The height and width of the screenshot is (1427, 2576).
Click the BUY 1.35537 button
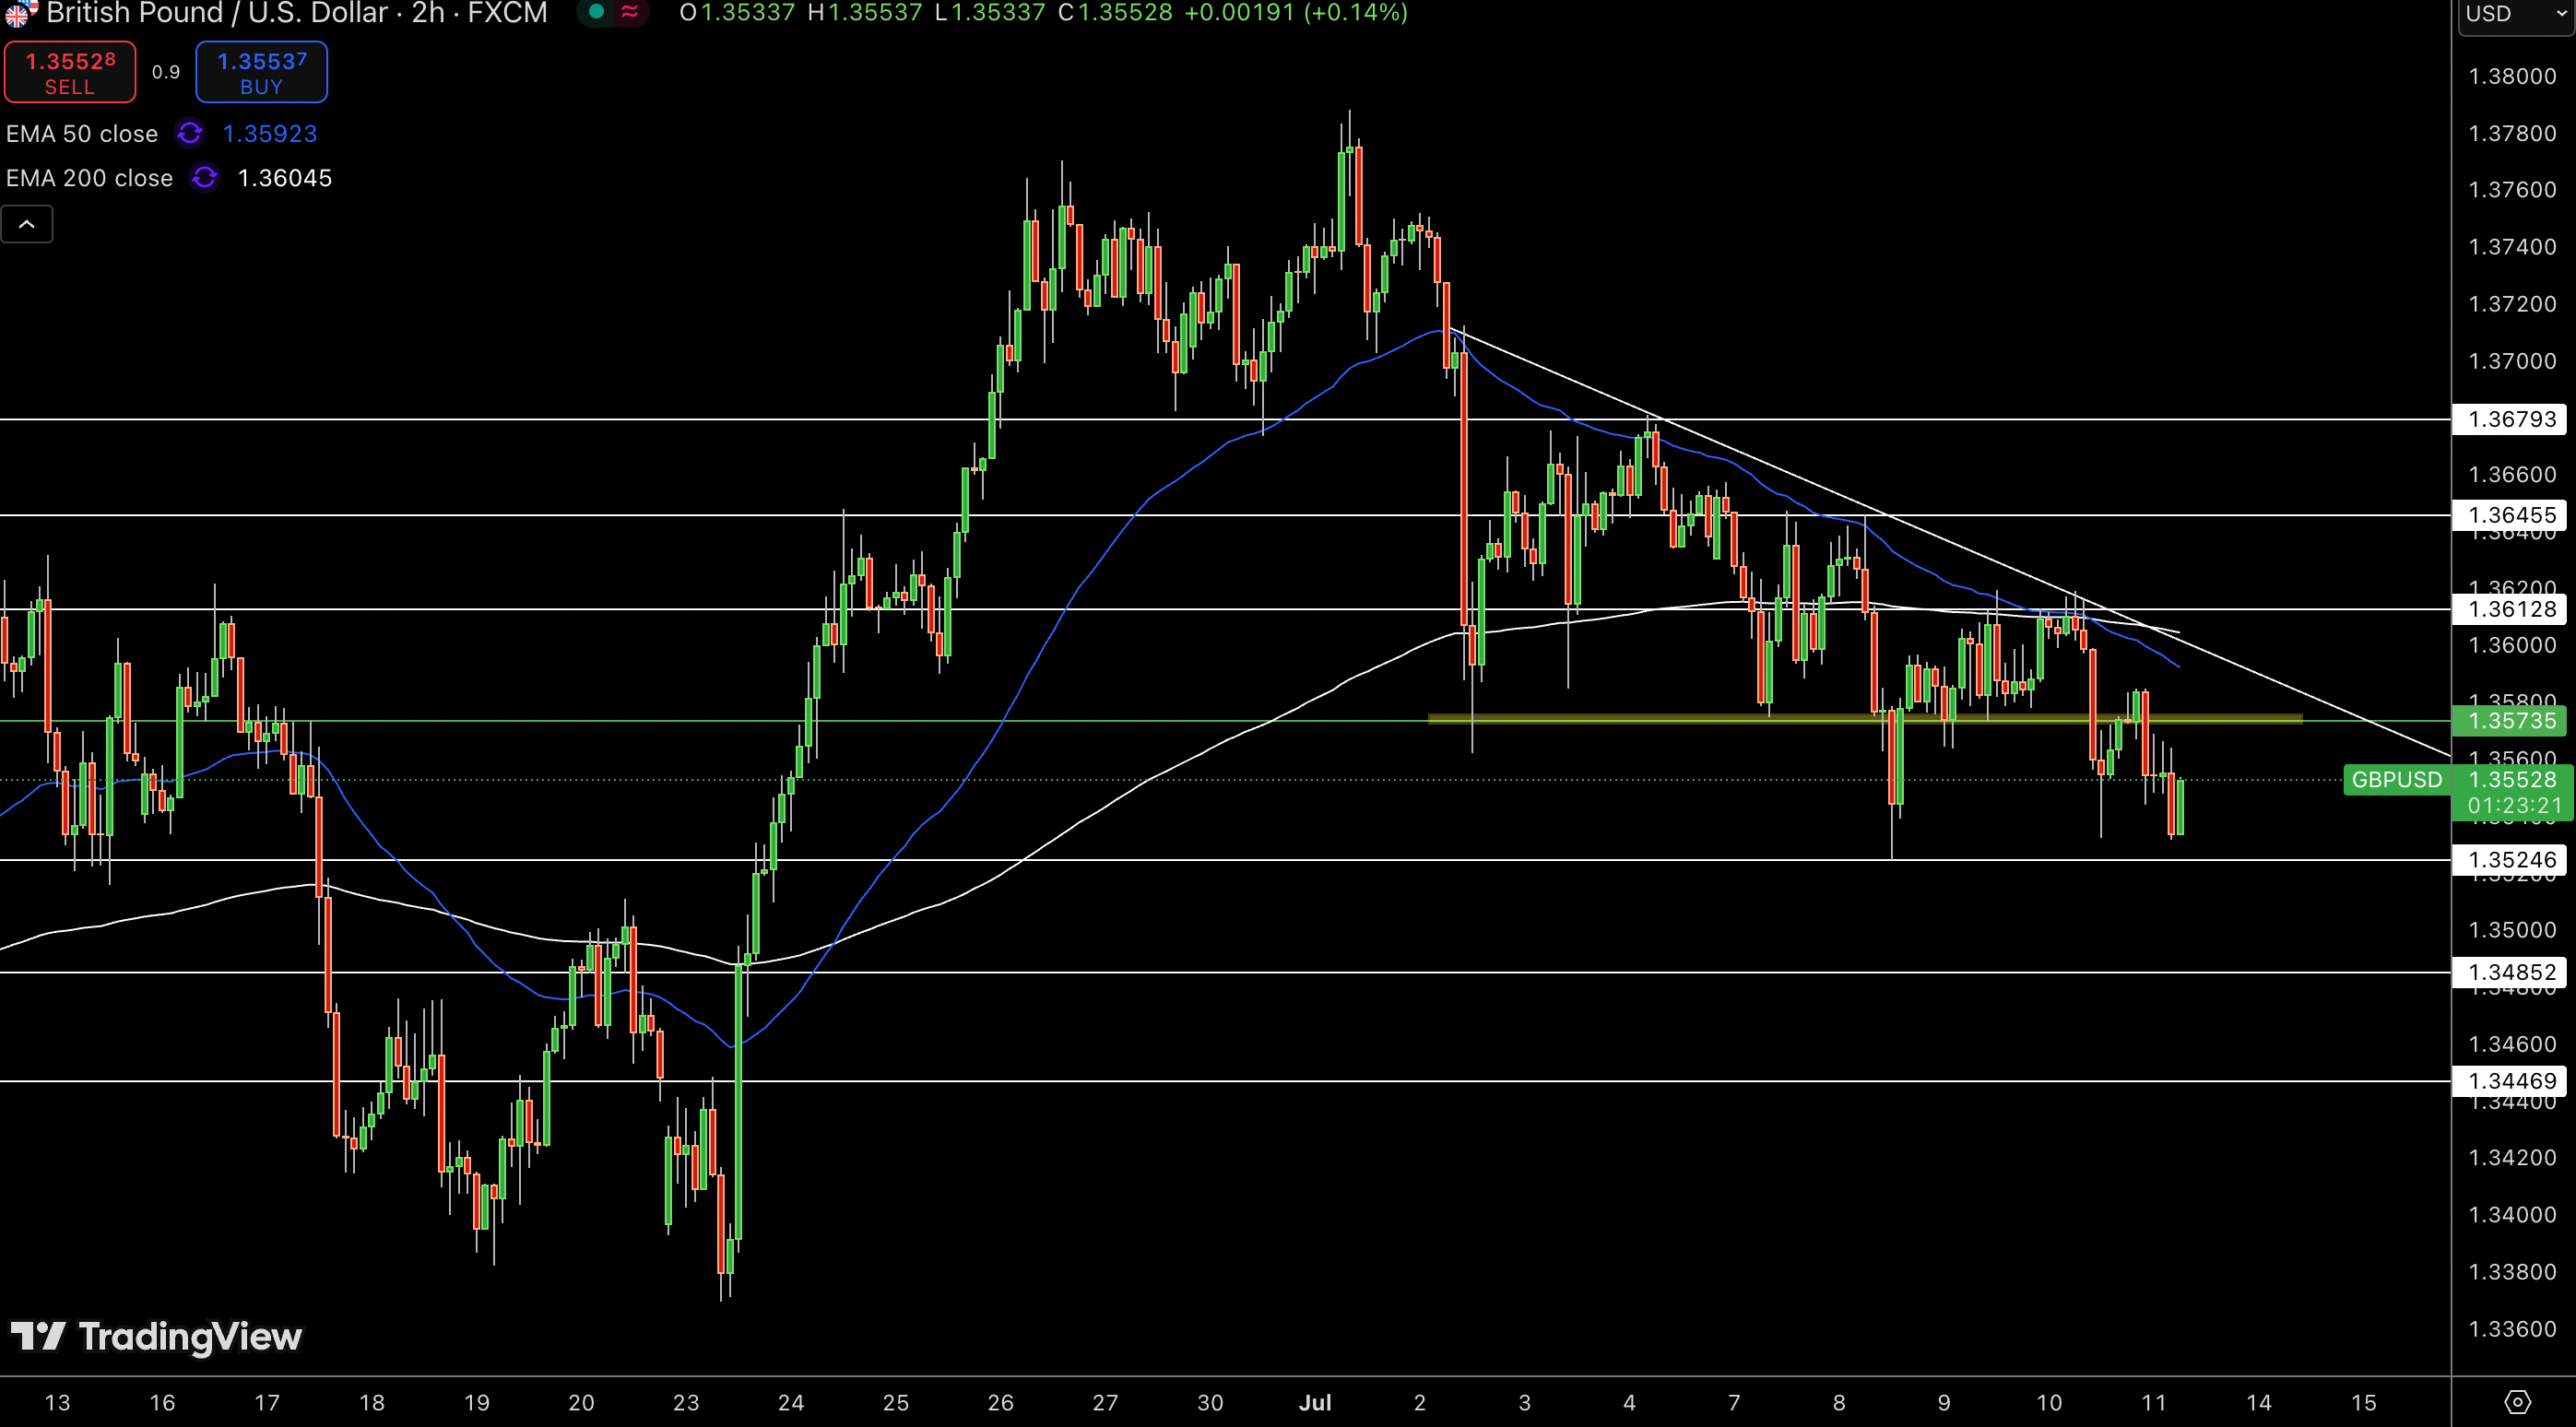coord(261,72)
